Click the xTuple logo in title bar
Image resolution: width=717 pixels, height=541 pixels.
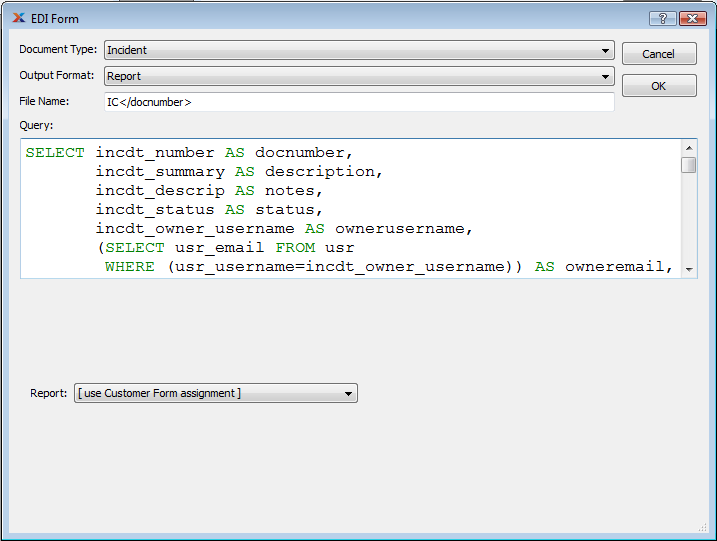(18, 18)
